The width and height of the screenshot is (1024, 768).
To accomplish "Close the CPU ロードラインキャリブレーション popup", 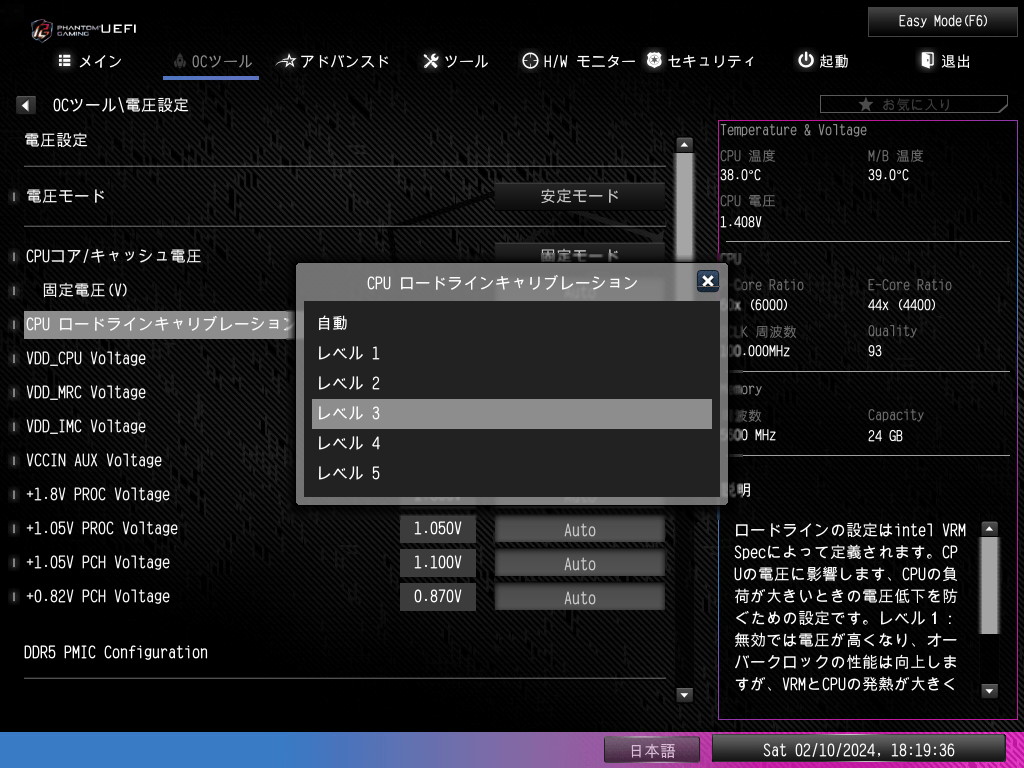I will (707, 281).
